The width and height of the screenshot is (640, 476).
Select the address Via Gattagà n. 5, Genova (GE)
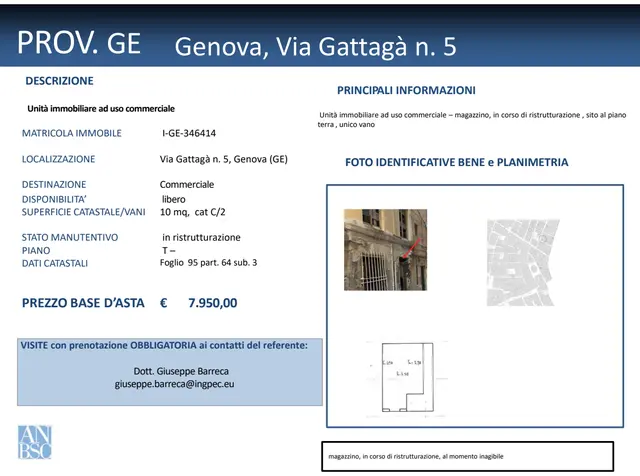click(x=224, y=159)
